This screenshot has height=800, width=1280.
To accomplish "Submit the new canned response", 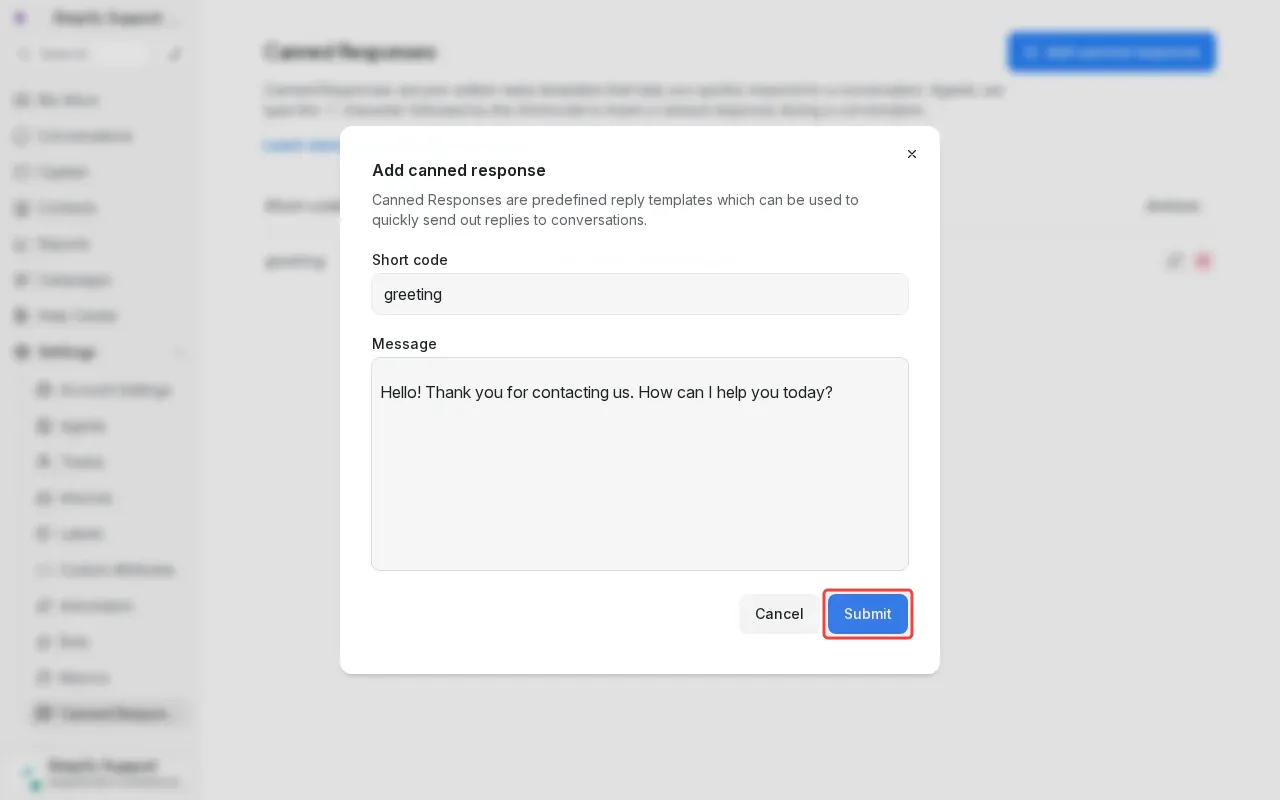I will point(867,614).
